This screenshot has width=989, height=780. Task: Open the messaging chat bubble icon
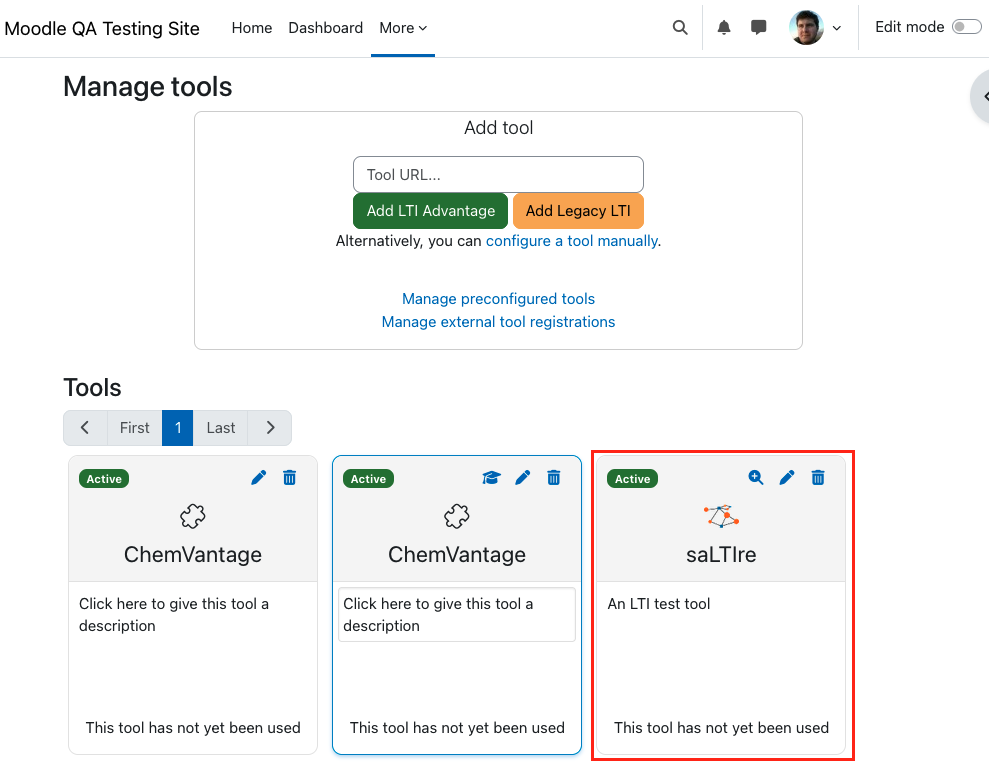point(758,27)
